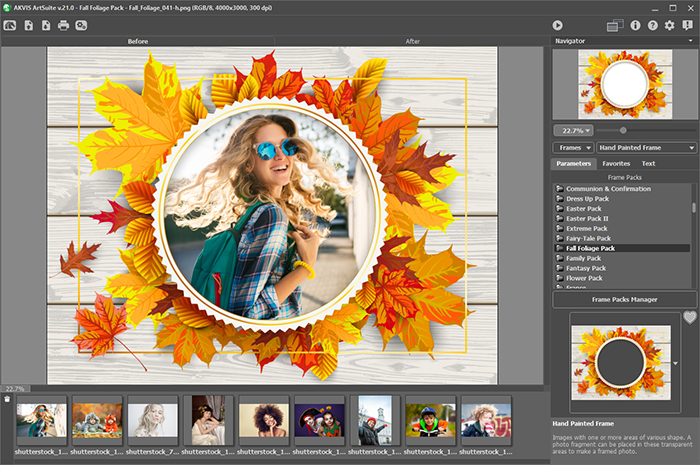Screen dimensions: 700x465
Task: Run processing with the play button
Action: (557, 25)
